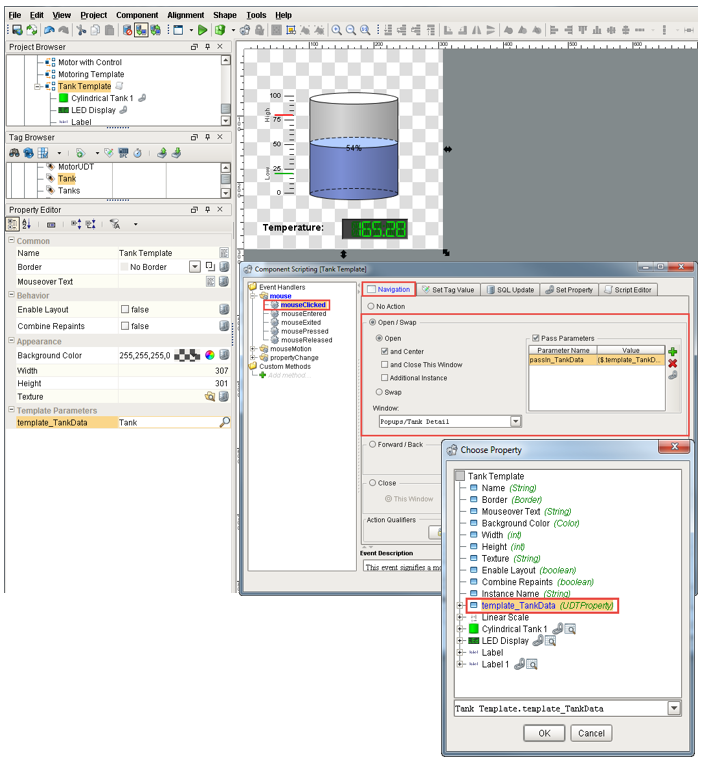Click the green Preview Mode play icon
701x766 pixels.
(202, 30)
